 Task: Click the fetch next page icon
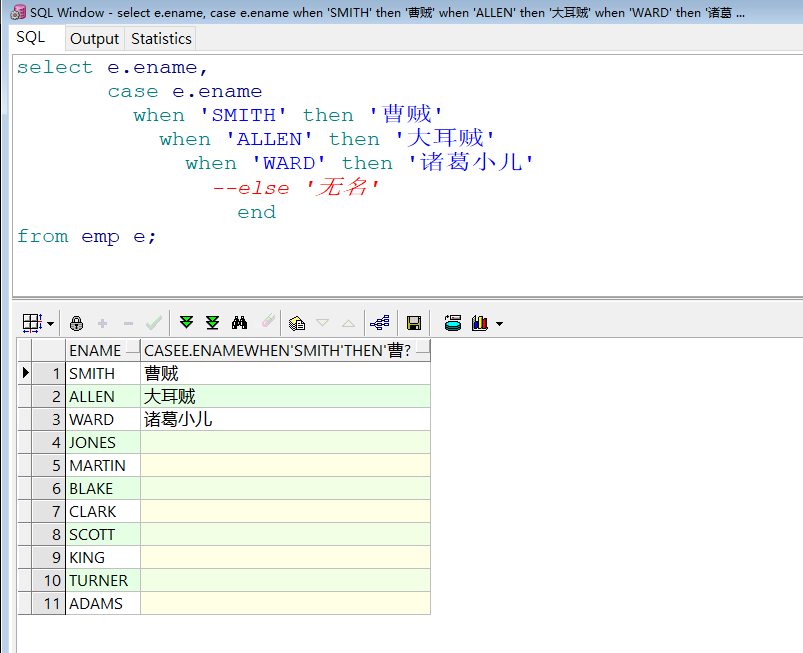coord(186,323)
